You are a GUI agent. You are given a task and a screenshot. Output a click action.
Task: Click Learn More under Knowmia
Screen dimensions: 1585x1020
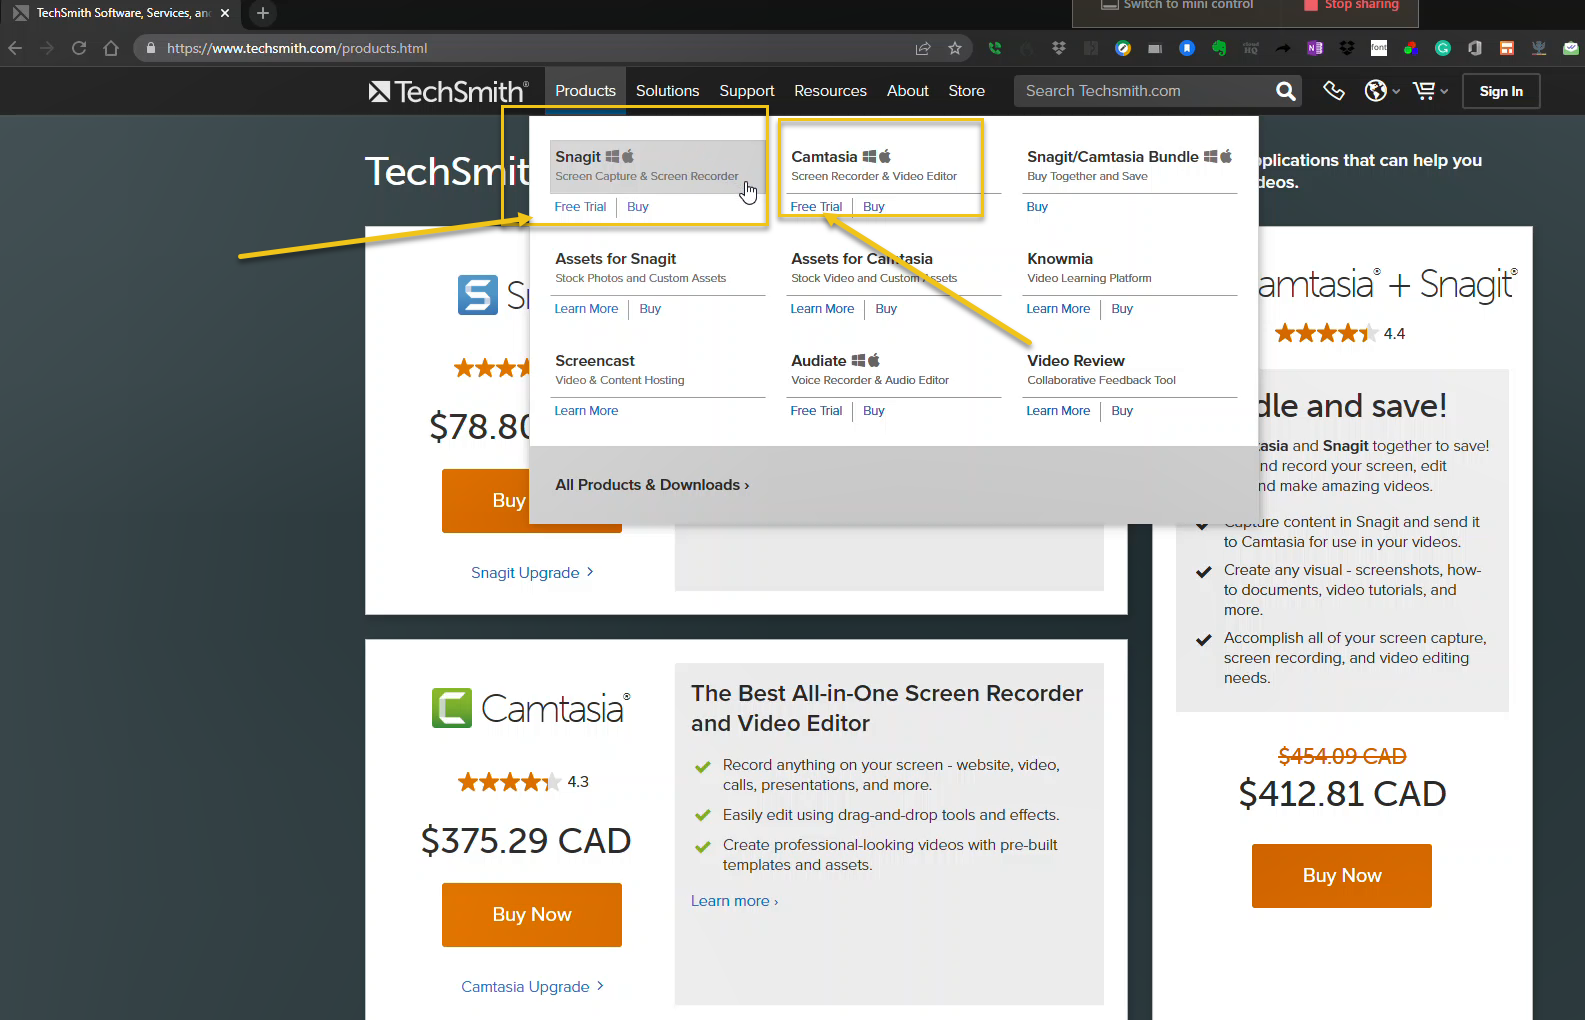[1058, 309]
